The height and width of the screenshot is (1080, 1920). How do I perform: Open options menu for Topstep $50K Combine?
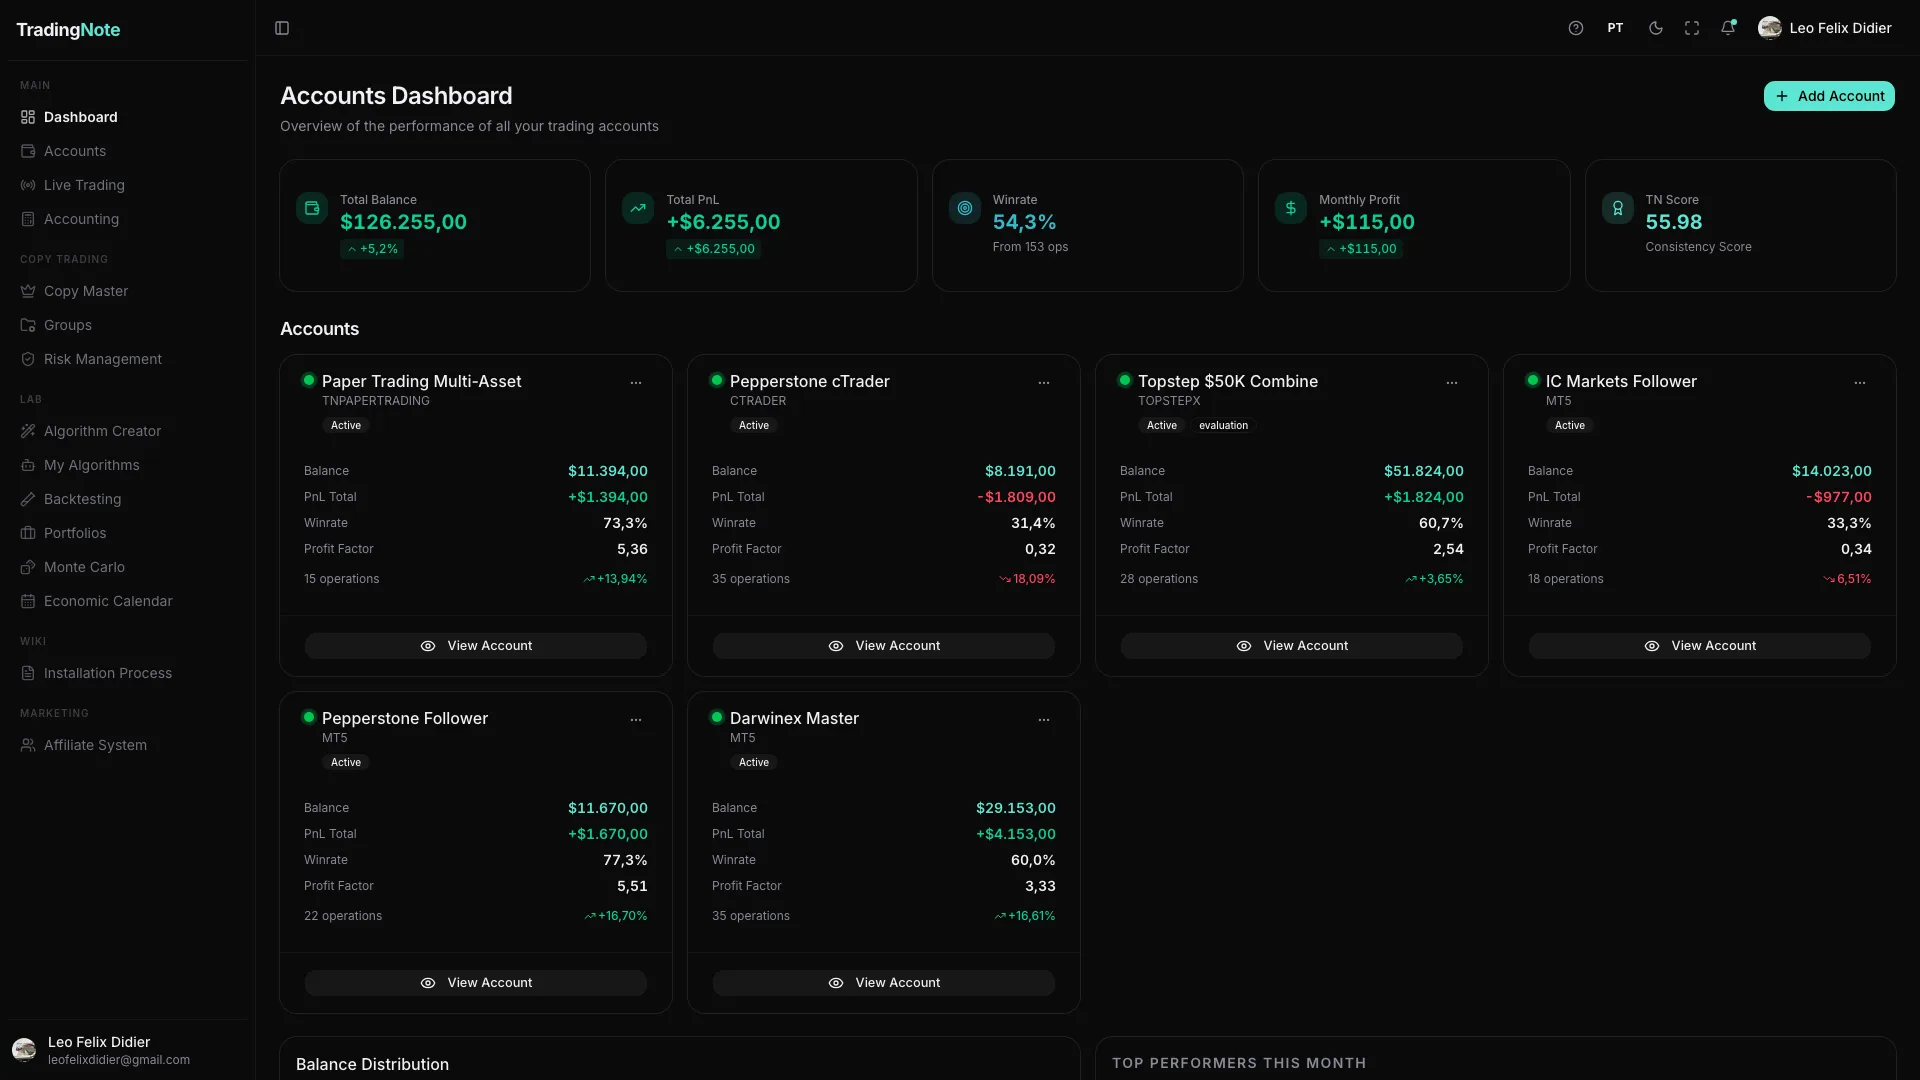[x=1452, y=383]
